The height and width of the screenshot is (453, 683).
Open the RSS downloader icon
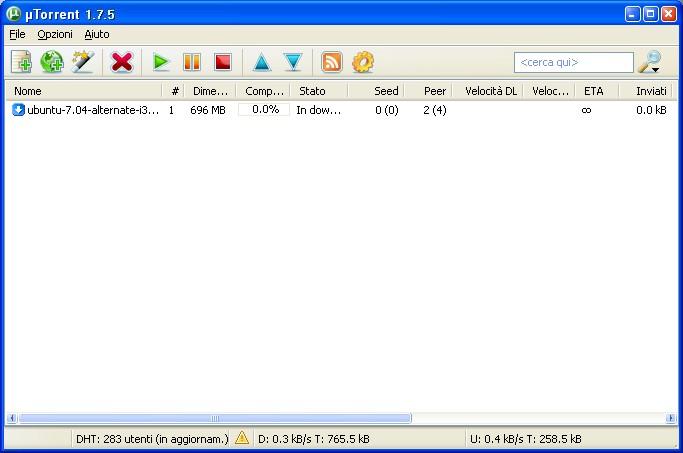click(x=332, y=62)
